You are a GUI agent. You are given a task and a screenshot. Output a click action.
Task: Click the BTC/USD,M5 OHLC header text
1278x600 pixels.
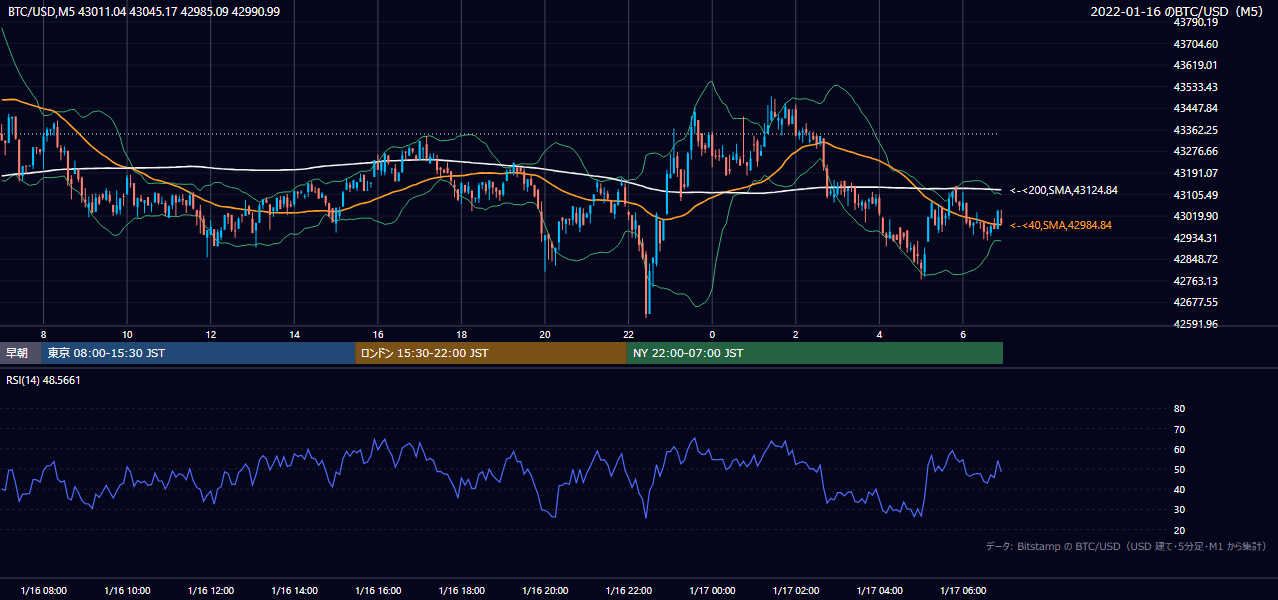click(x=144, y=11)
